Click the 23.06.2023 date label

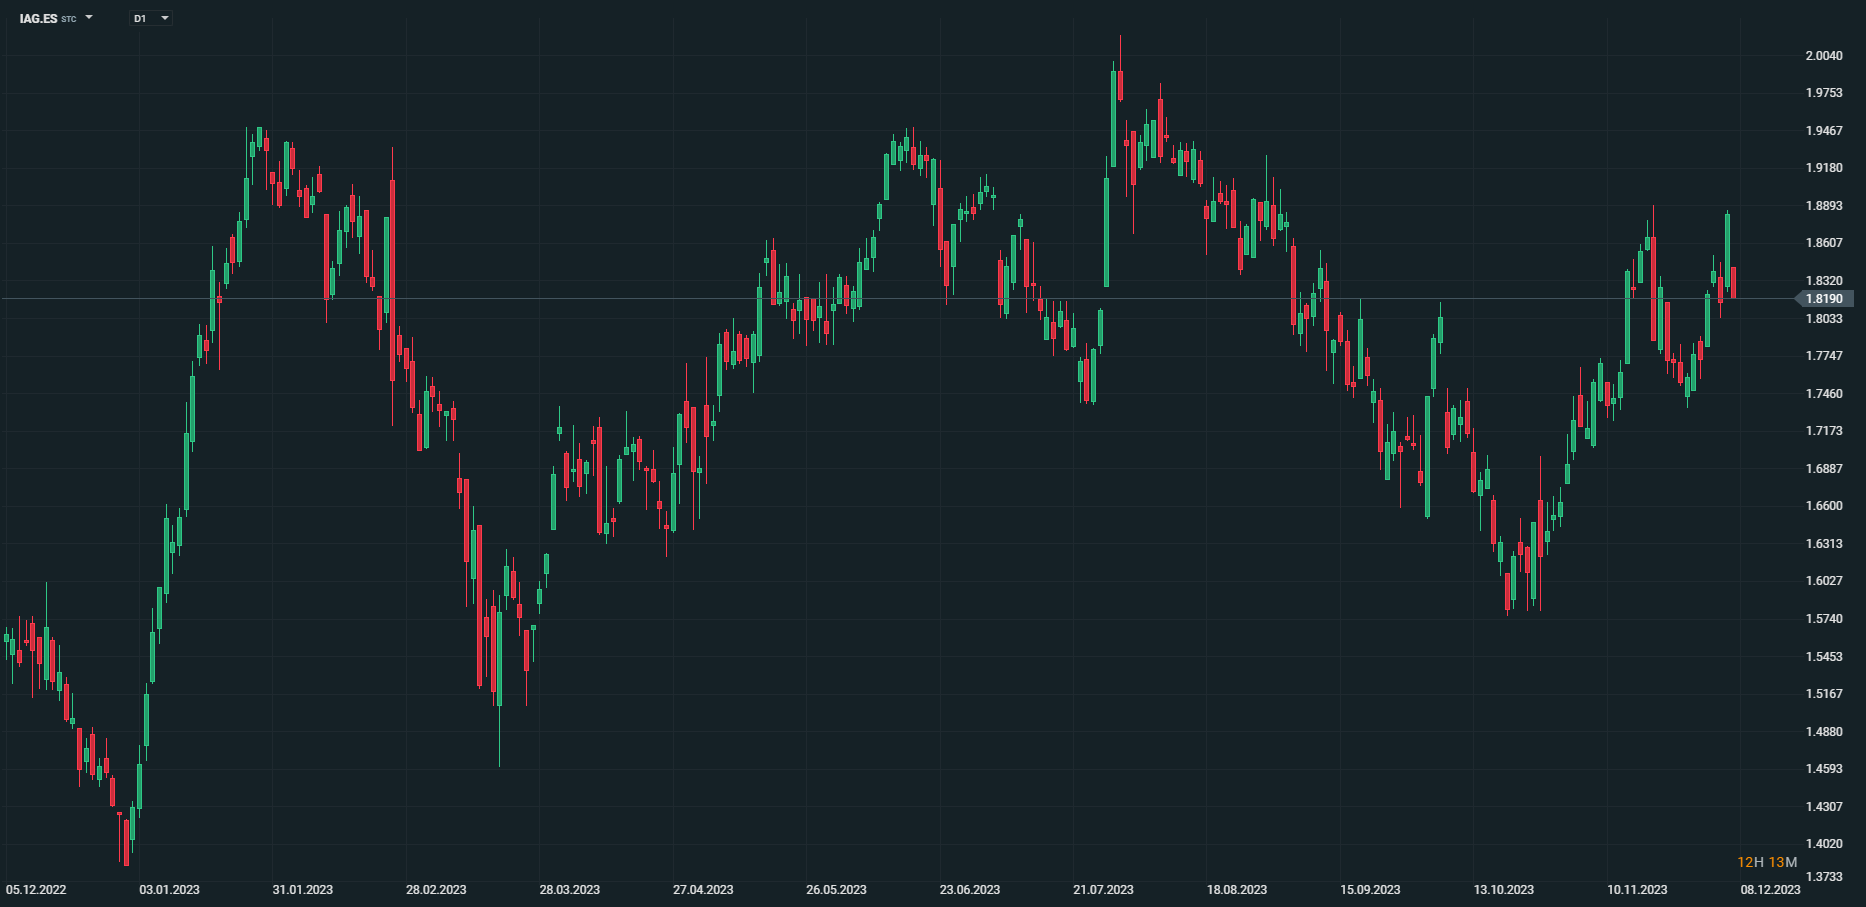(x=970, y=890)
